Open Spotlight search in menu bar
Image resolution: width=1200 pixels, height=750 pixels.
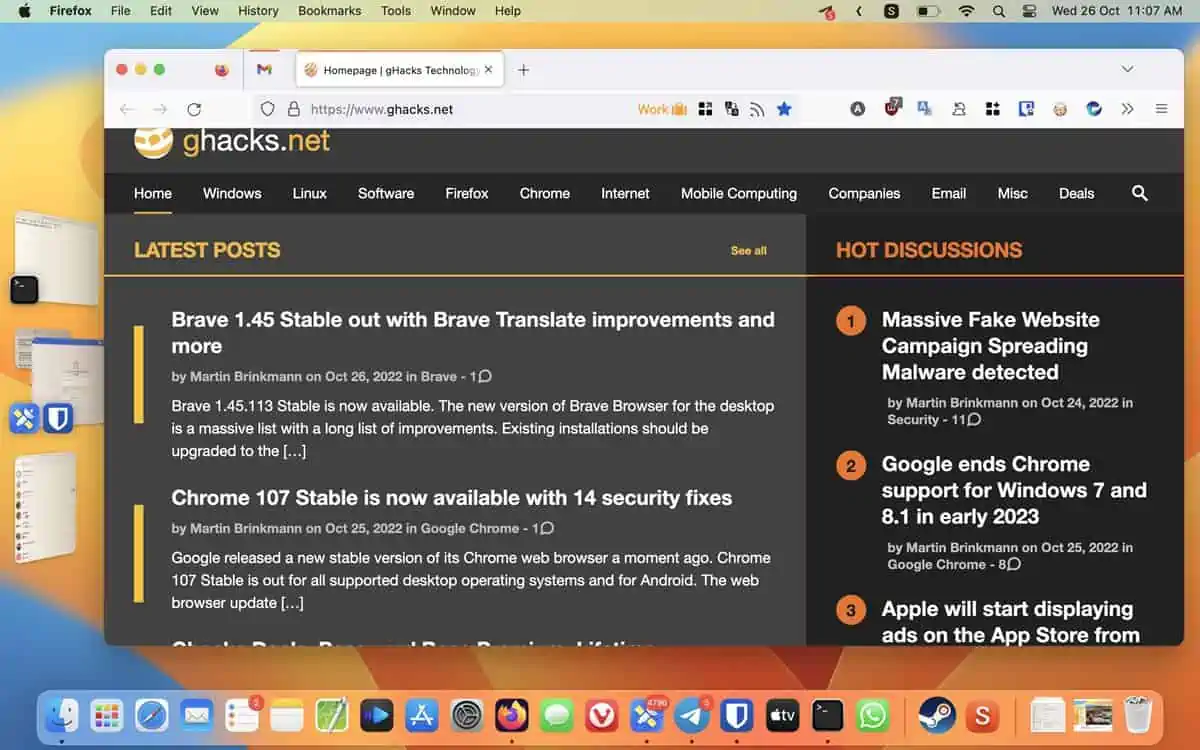click(998, 11)
